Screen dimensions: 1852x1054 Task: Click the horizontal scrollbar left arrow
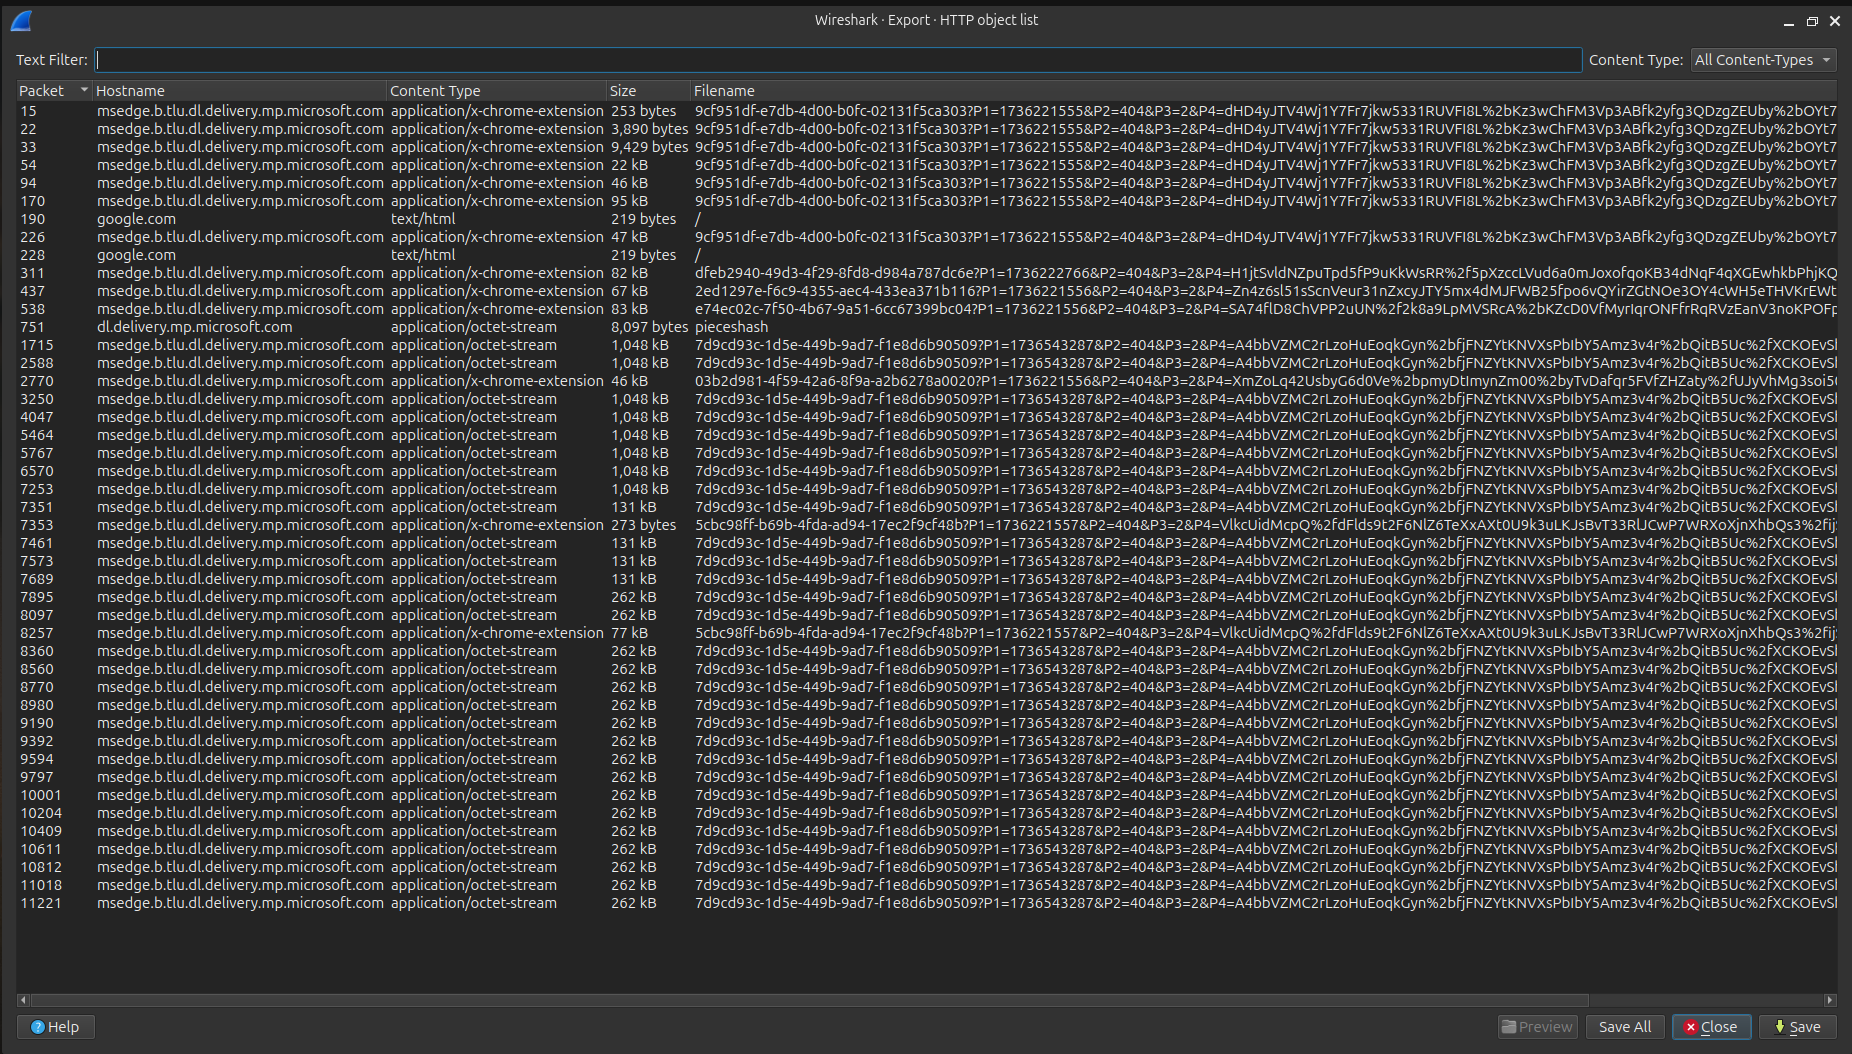click(23, 1000)
